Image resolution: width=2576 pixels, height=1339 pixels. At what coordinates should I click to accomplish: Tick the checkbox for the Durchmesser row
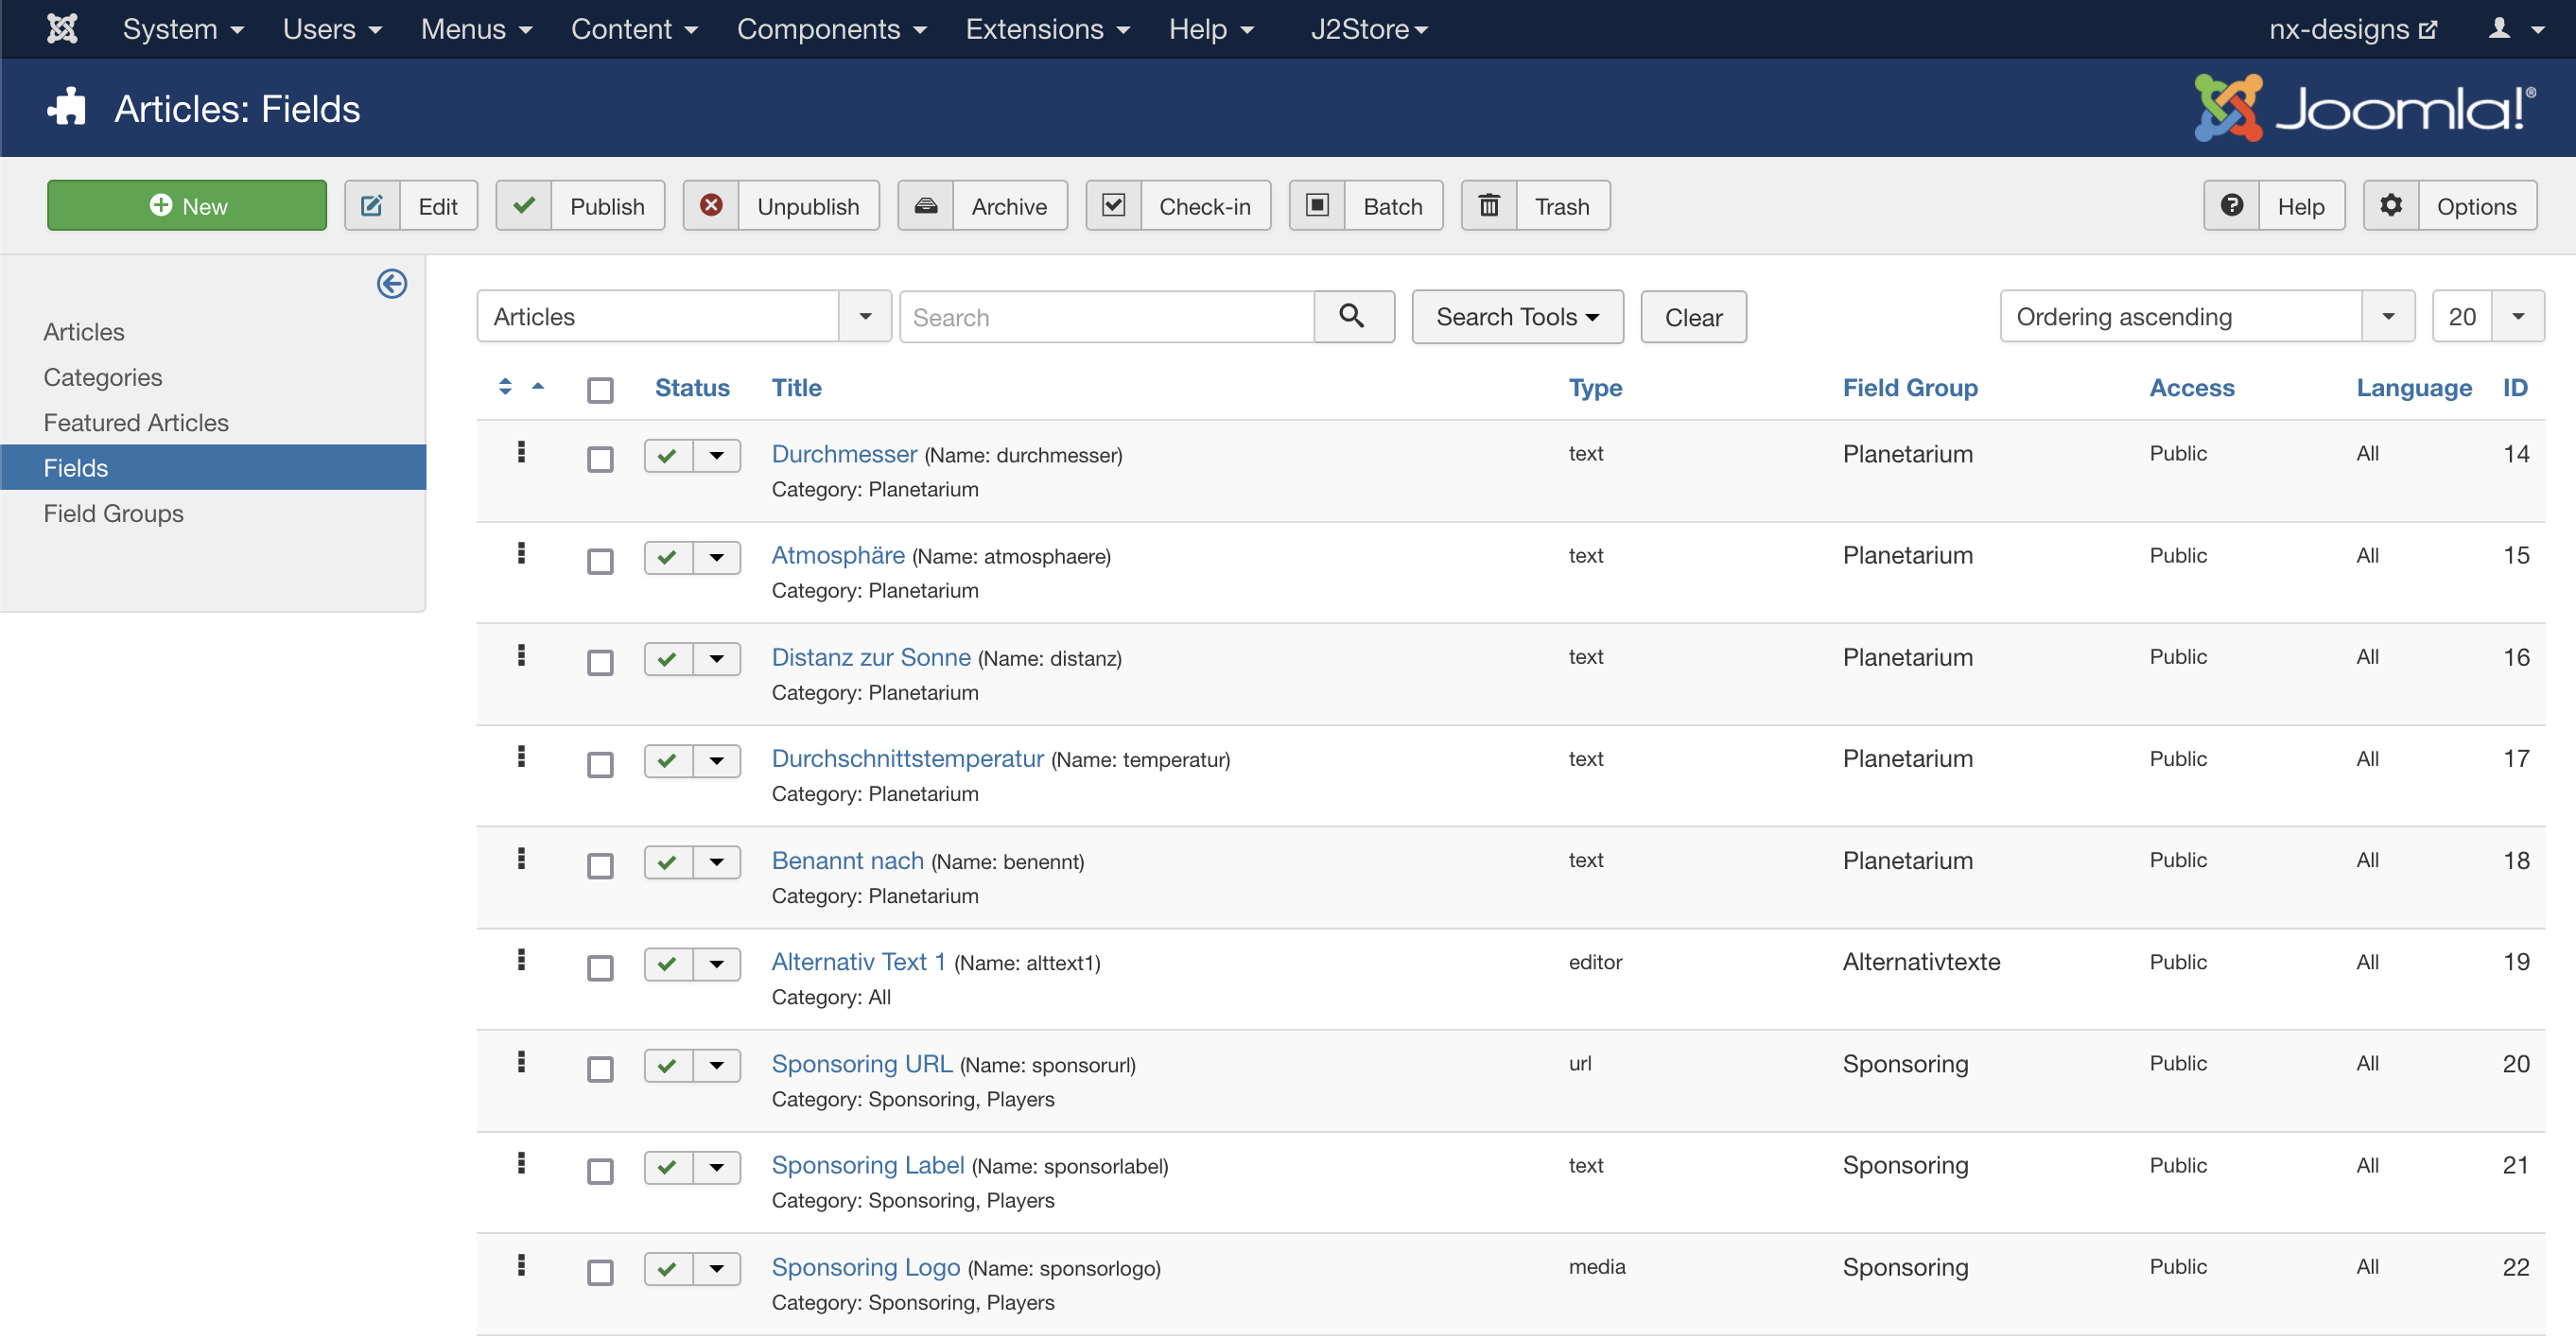(600, 460)
